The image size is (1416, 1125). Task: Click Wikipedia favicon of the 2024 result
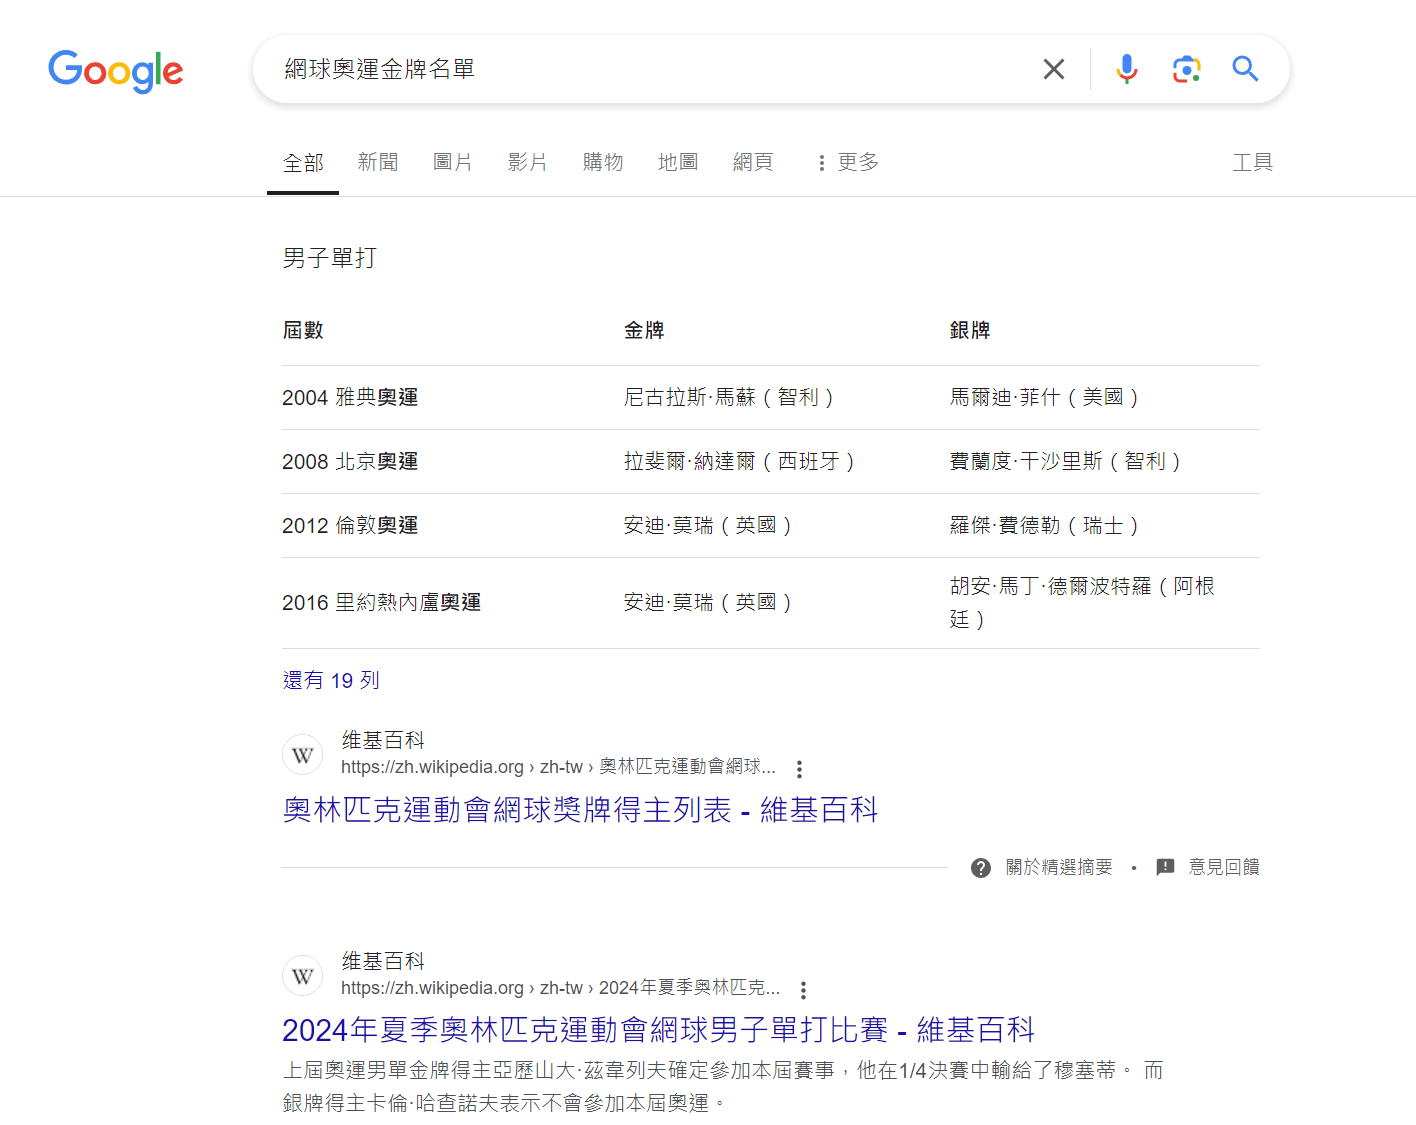pos(303,976)
